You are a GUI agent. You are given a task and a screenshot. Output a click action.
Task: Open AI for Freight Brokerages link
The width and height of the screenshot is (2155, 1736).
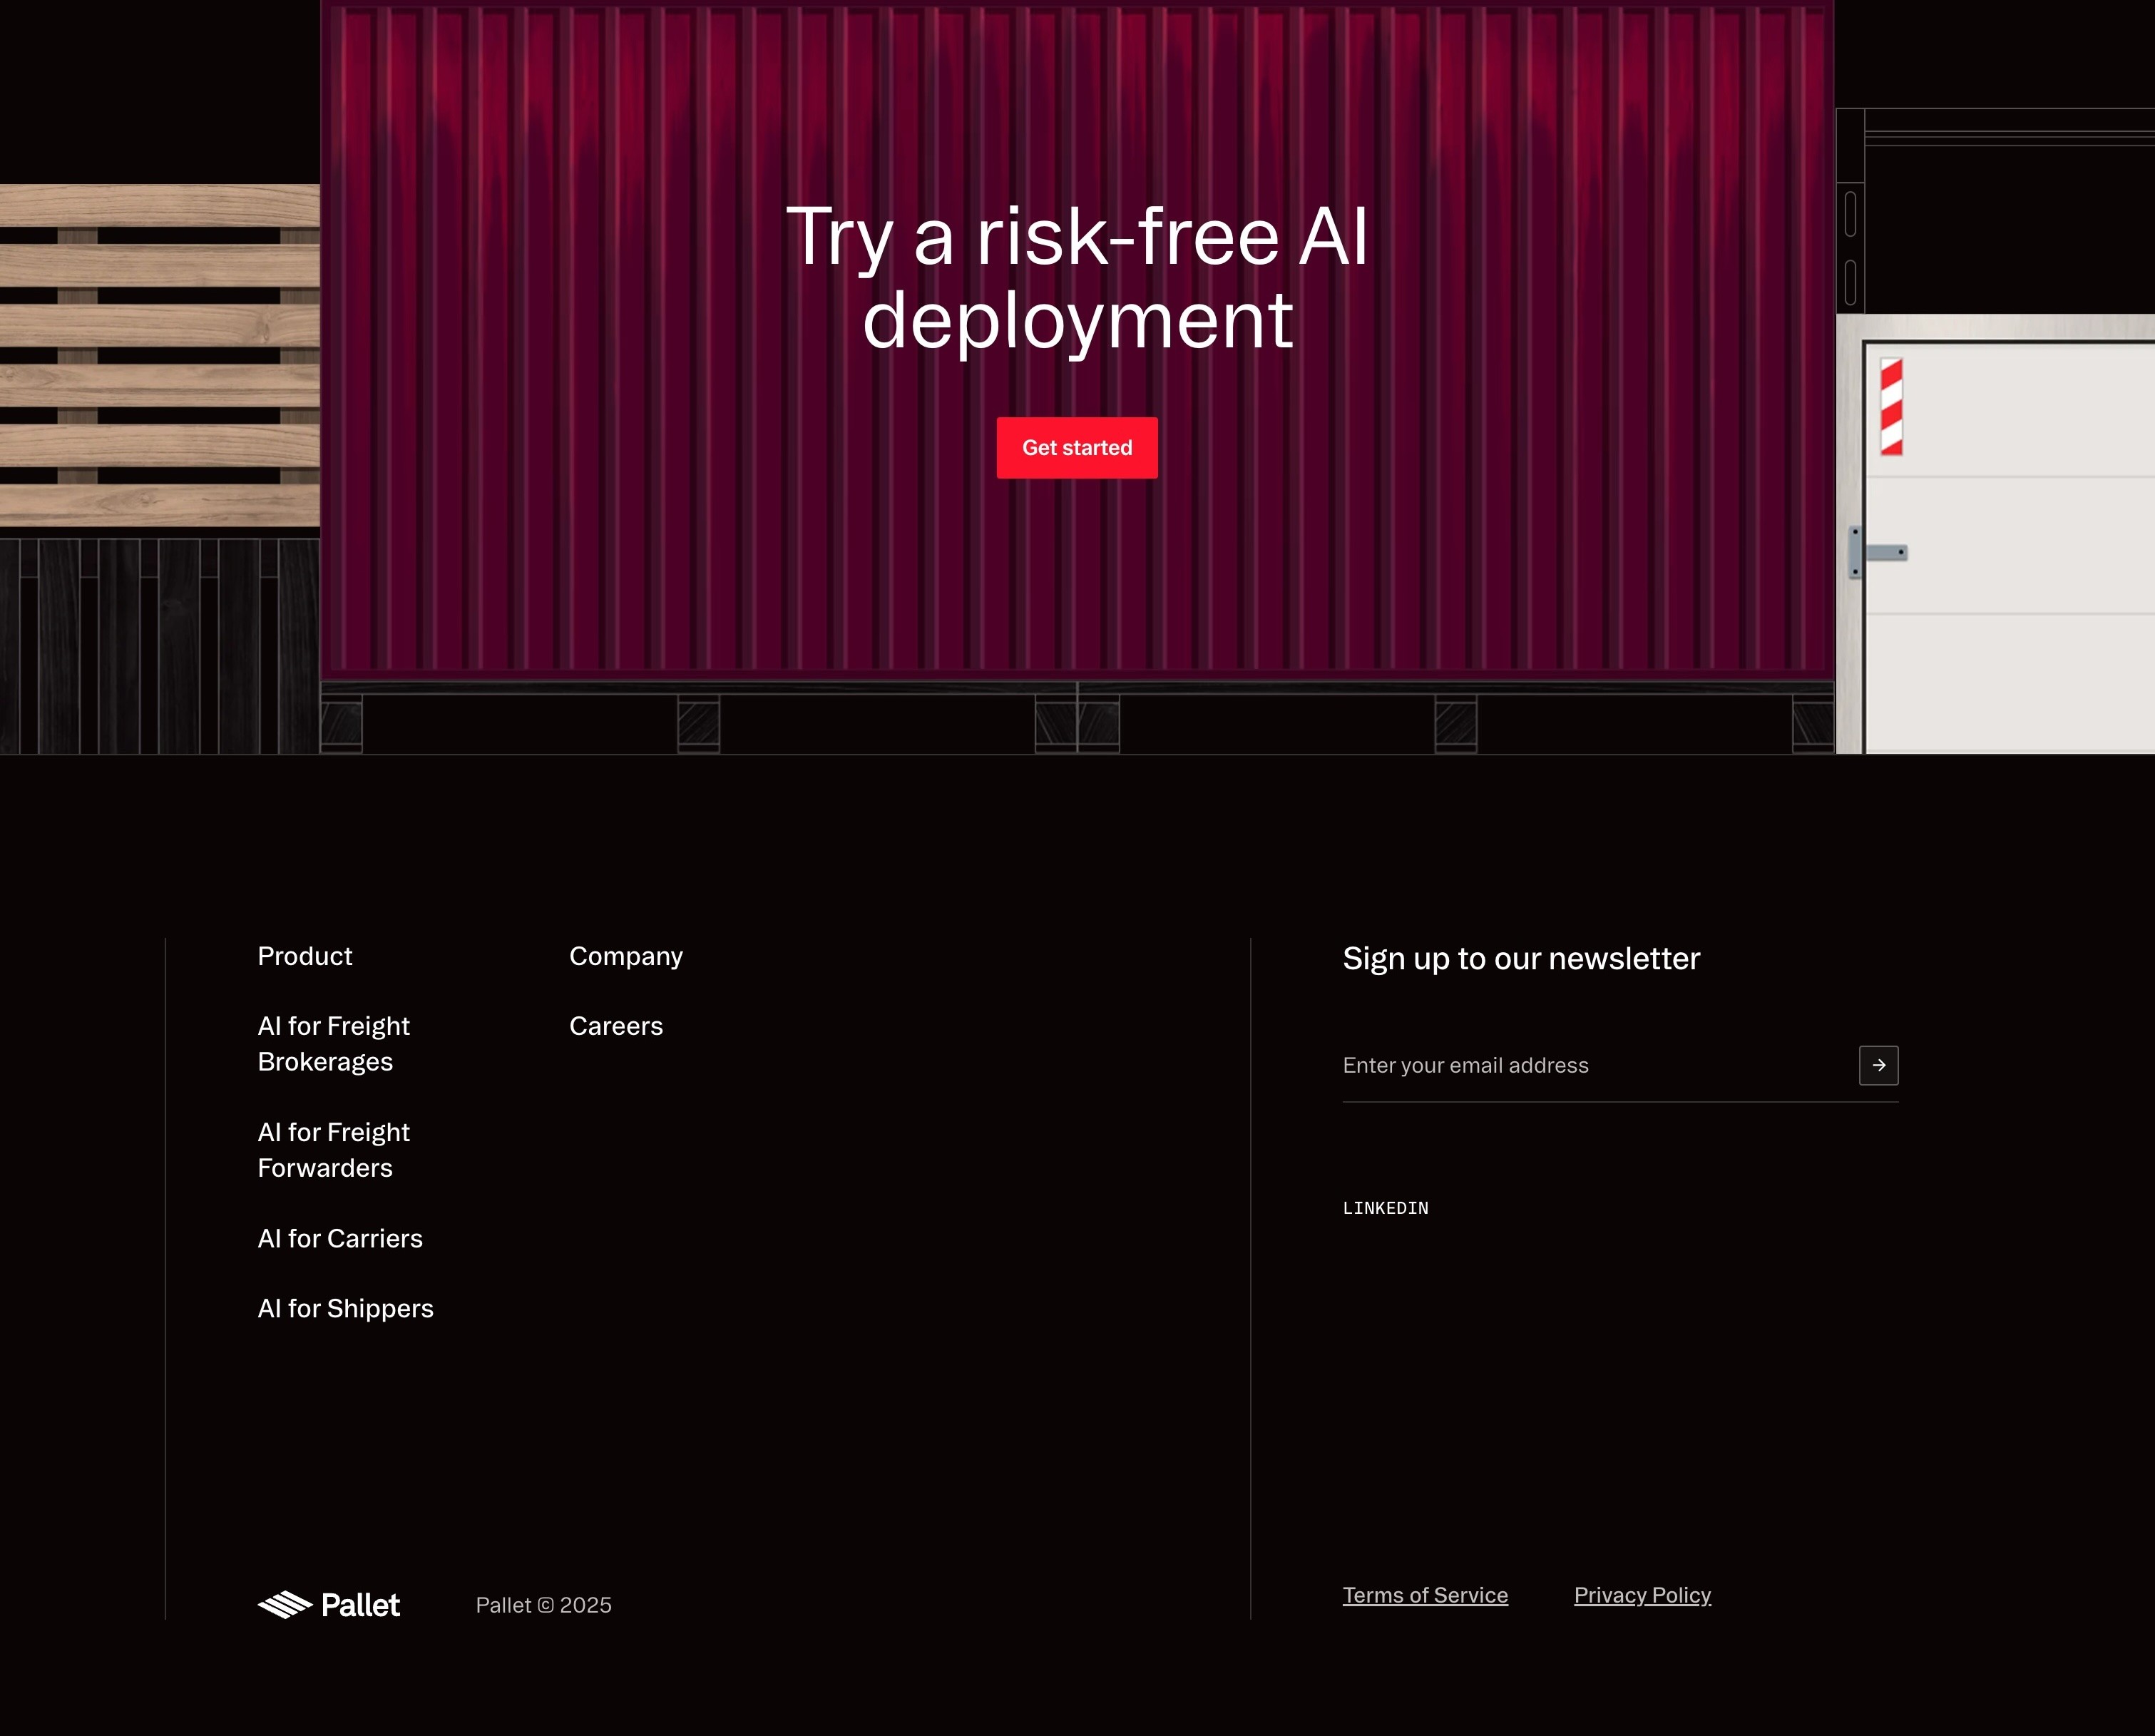333,1043
